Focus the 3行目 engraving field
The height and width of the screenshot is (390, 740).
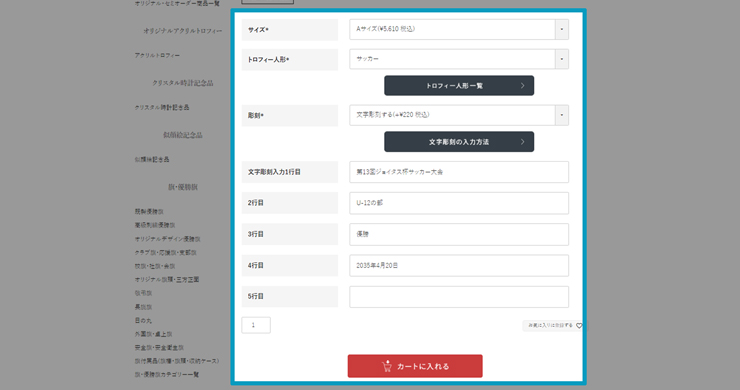(x=459, y=234)
